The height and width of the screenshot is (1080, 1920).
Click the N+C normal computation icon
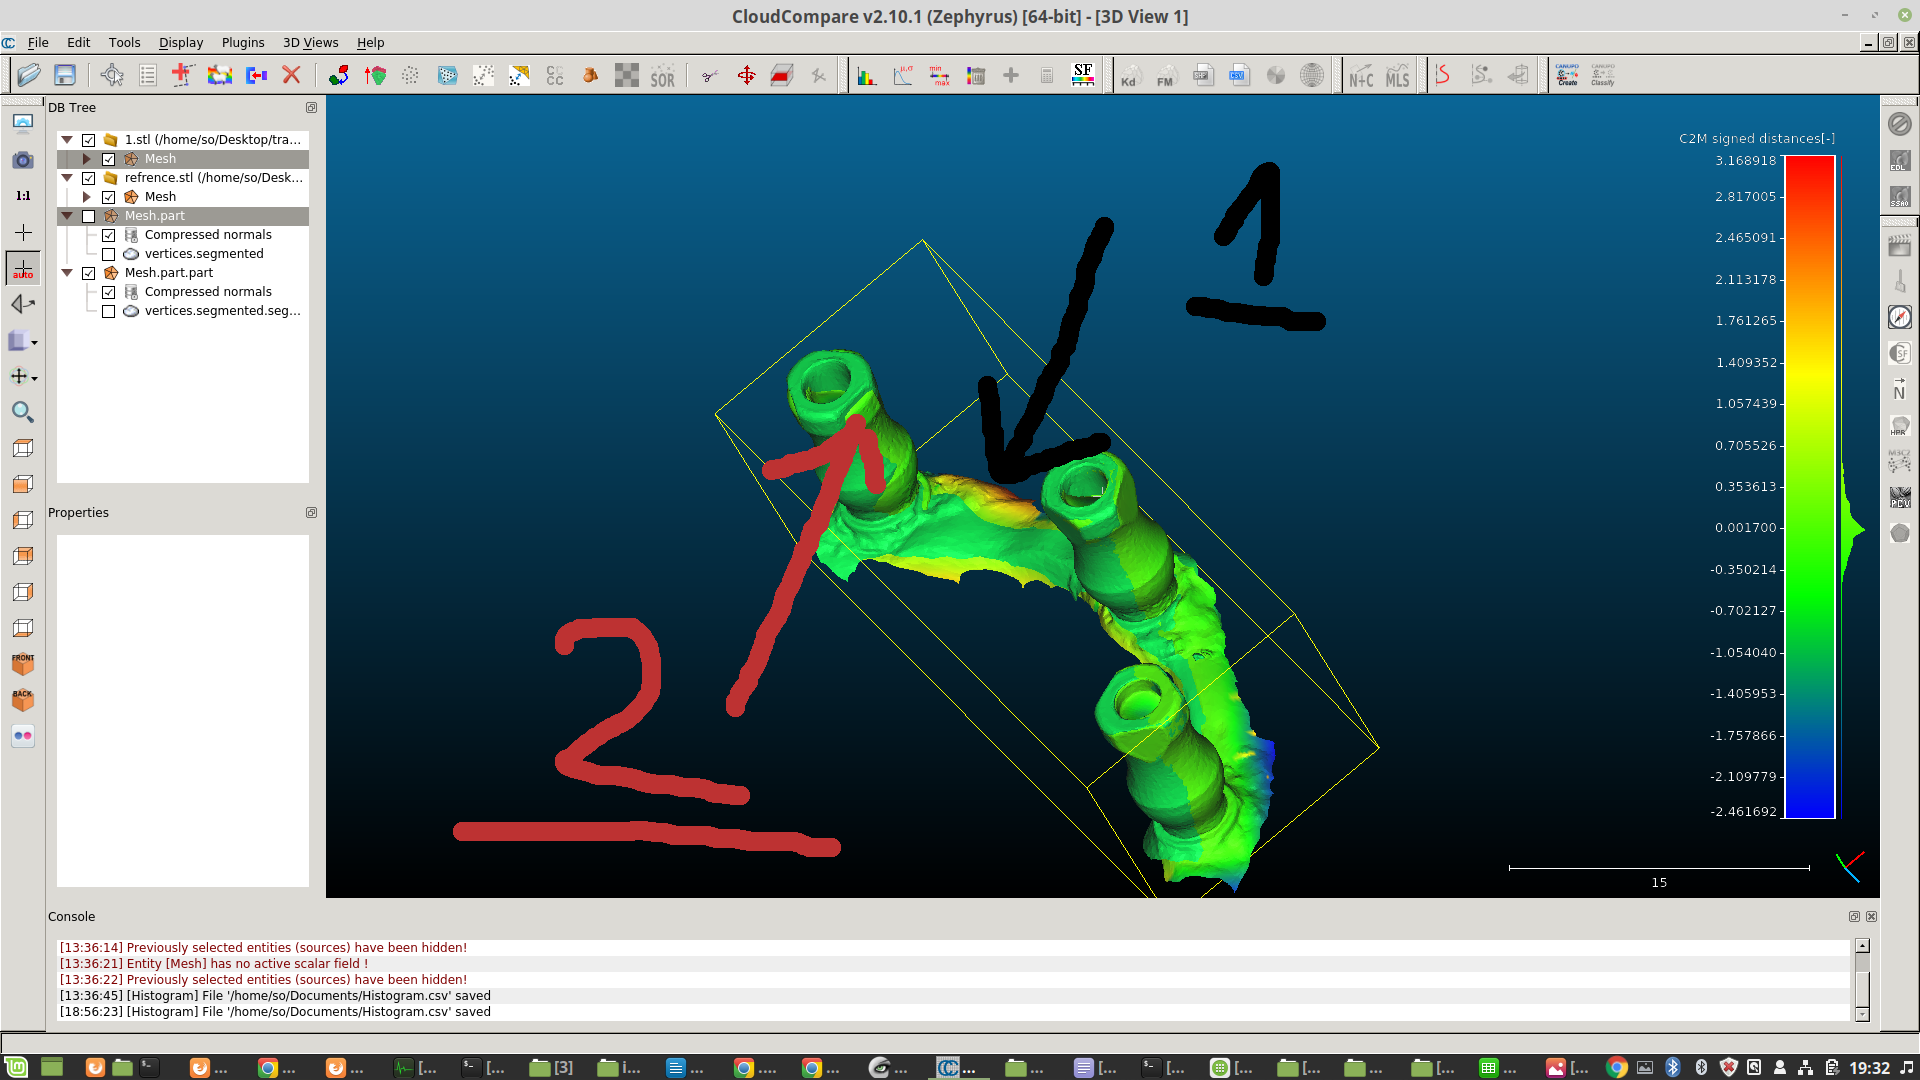coord(1361,75)
